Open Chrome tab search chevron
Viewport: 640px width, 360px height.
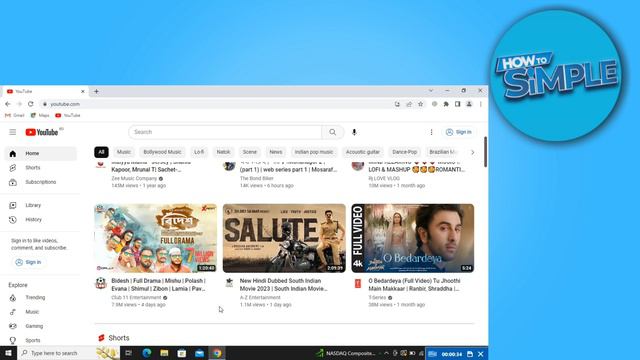click(x=431, y=91)
